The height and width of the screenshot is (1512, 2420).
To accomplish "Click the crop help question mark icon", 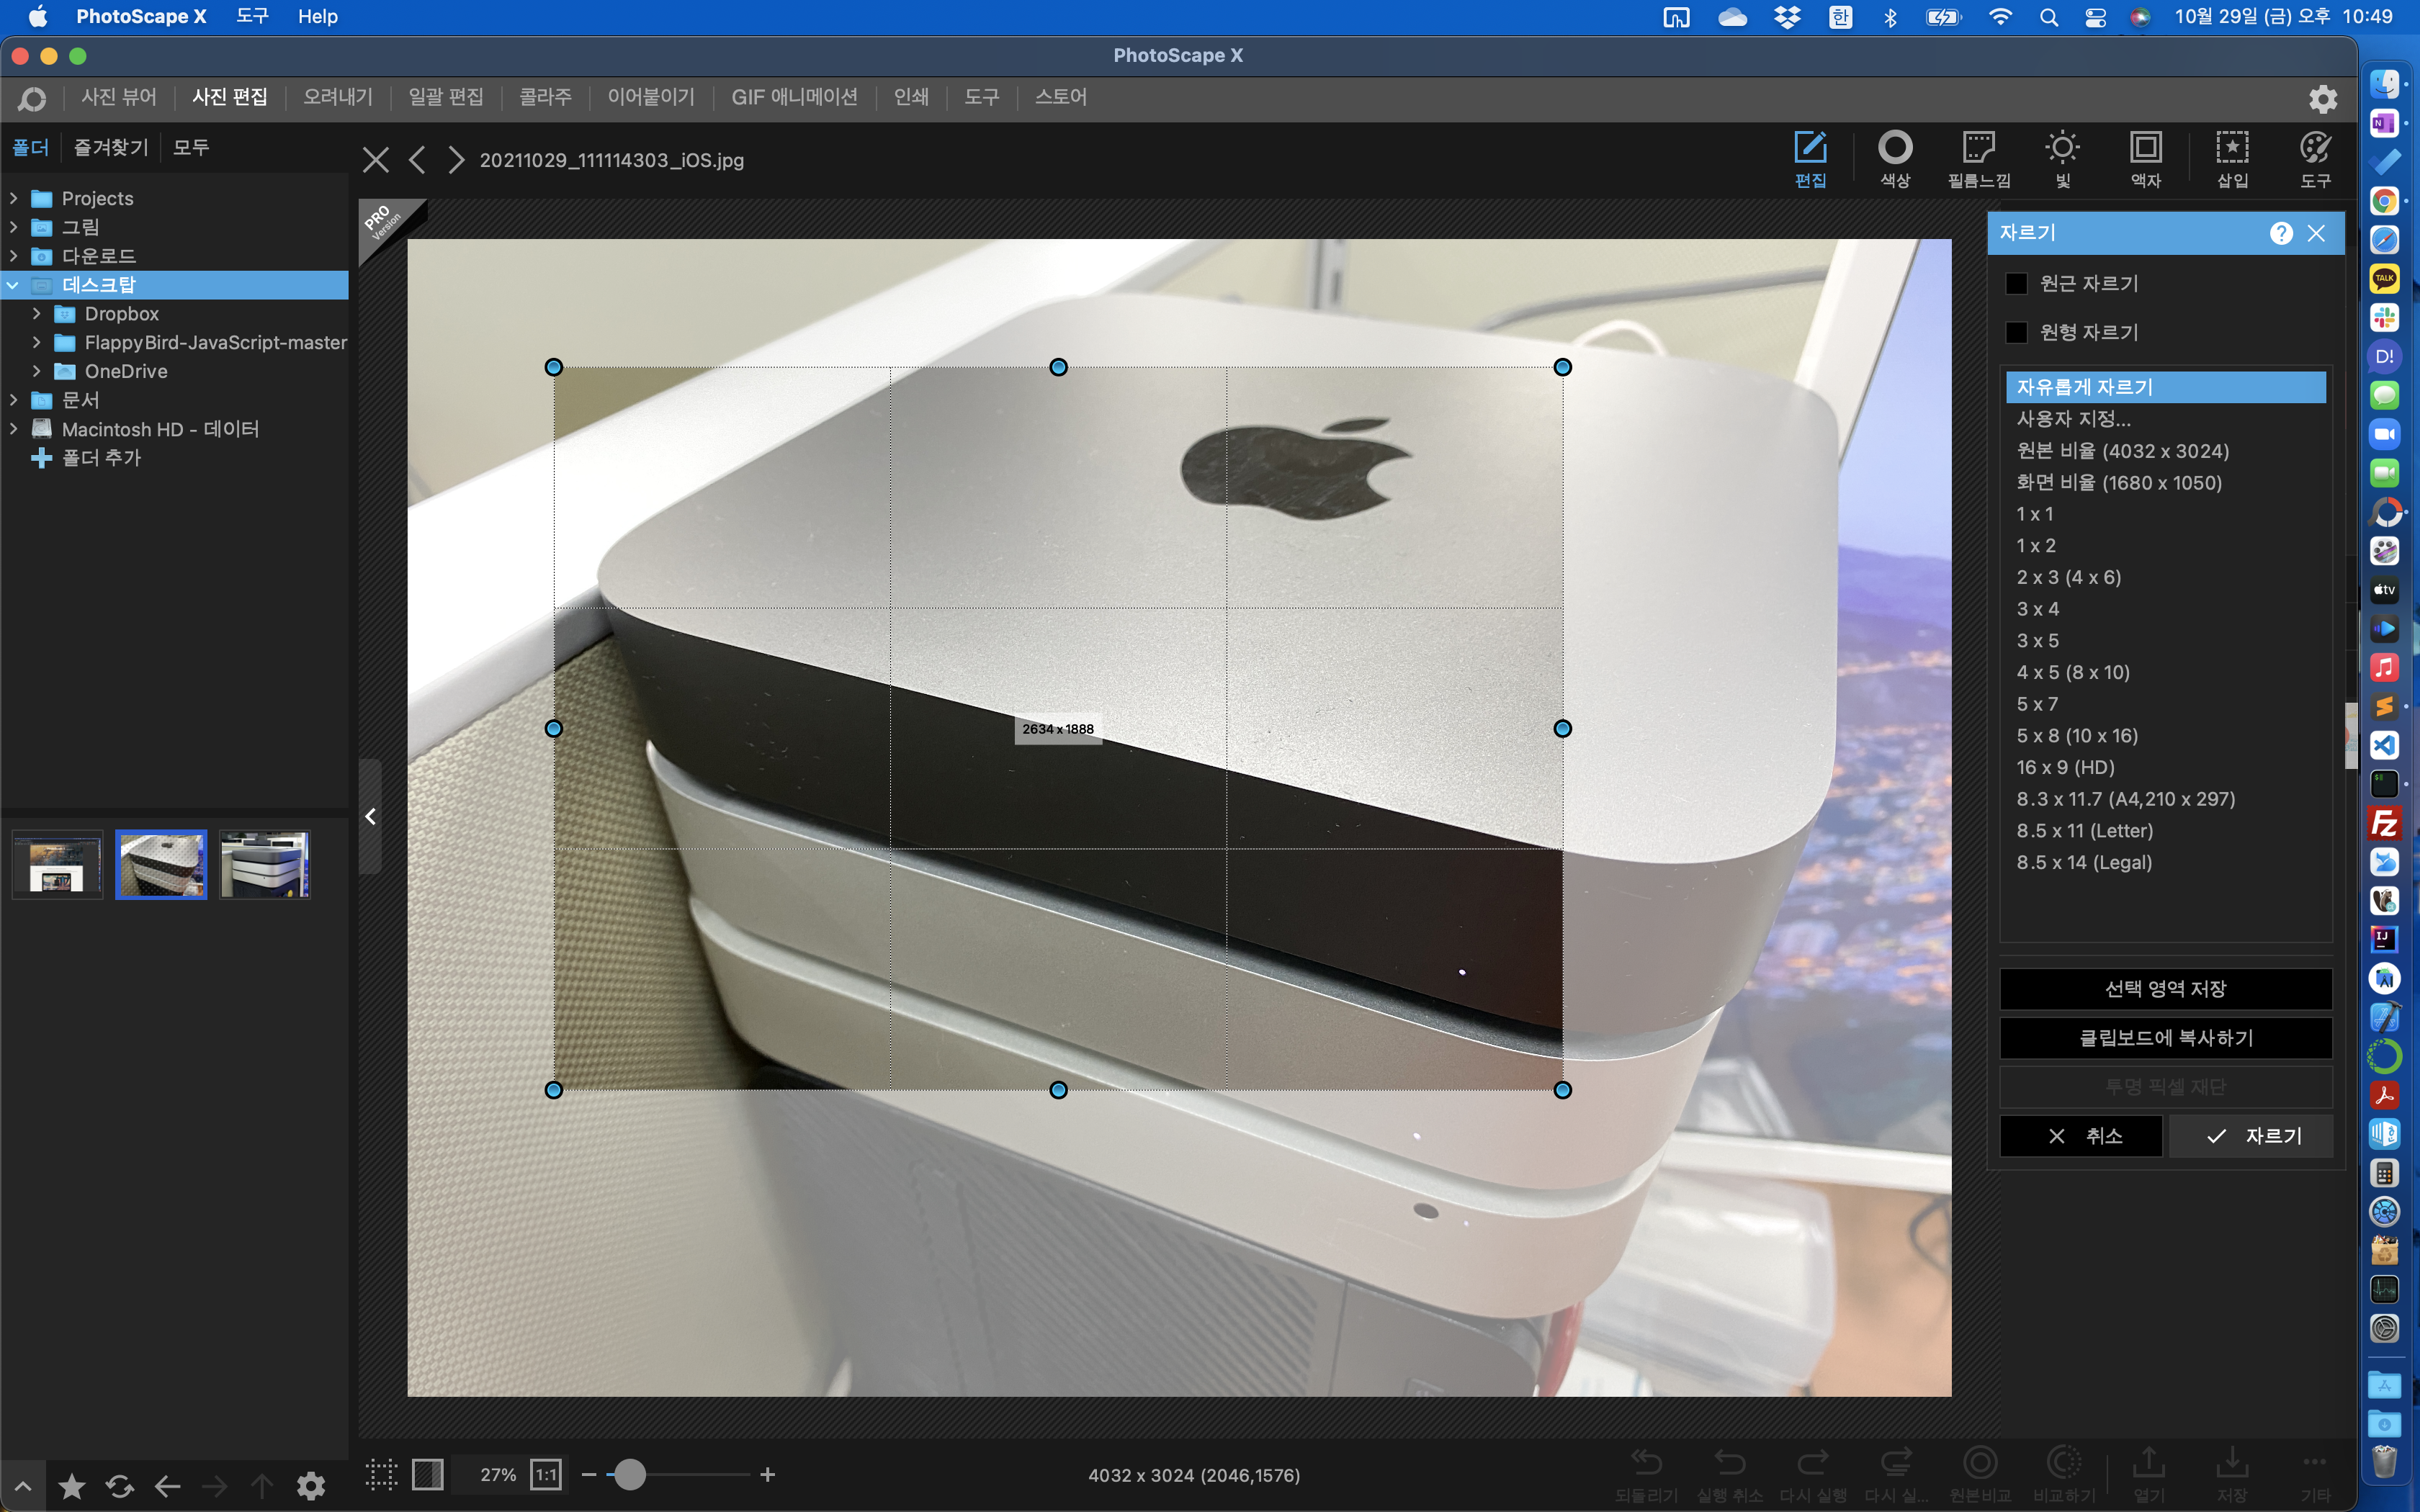I will coord(2281,233).
